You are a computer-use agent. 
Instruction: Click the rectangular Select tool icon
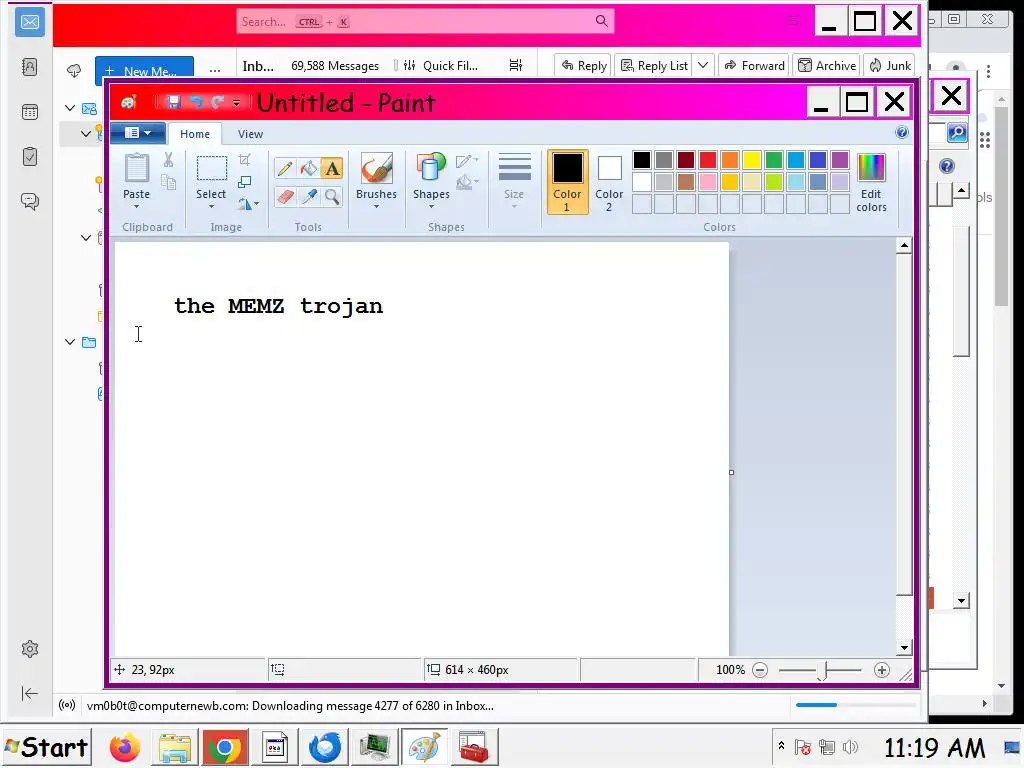(x=212, y=168)
